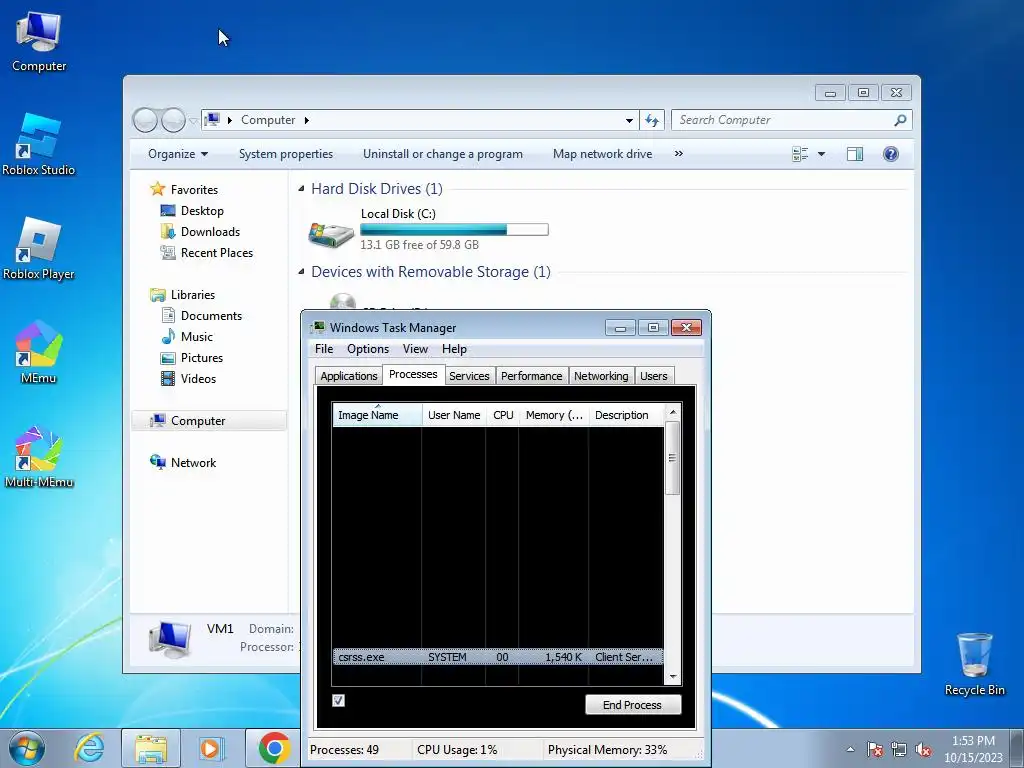Open Internet Explorer from taskbar
This screenshot has width=1024, height=768.
89,748
